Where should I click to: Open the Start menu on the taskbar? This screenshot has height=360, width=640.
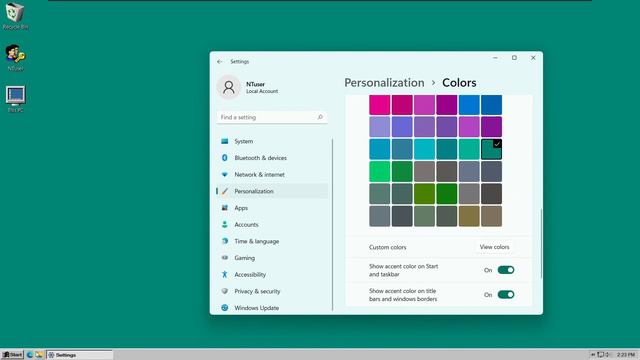(12, 355)
